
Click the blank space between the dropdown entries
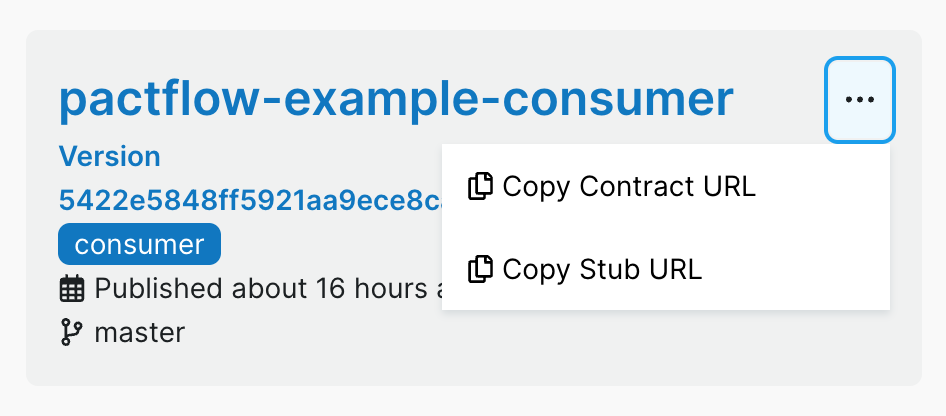[665, 228]
